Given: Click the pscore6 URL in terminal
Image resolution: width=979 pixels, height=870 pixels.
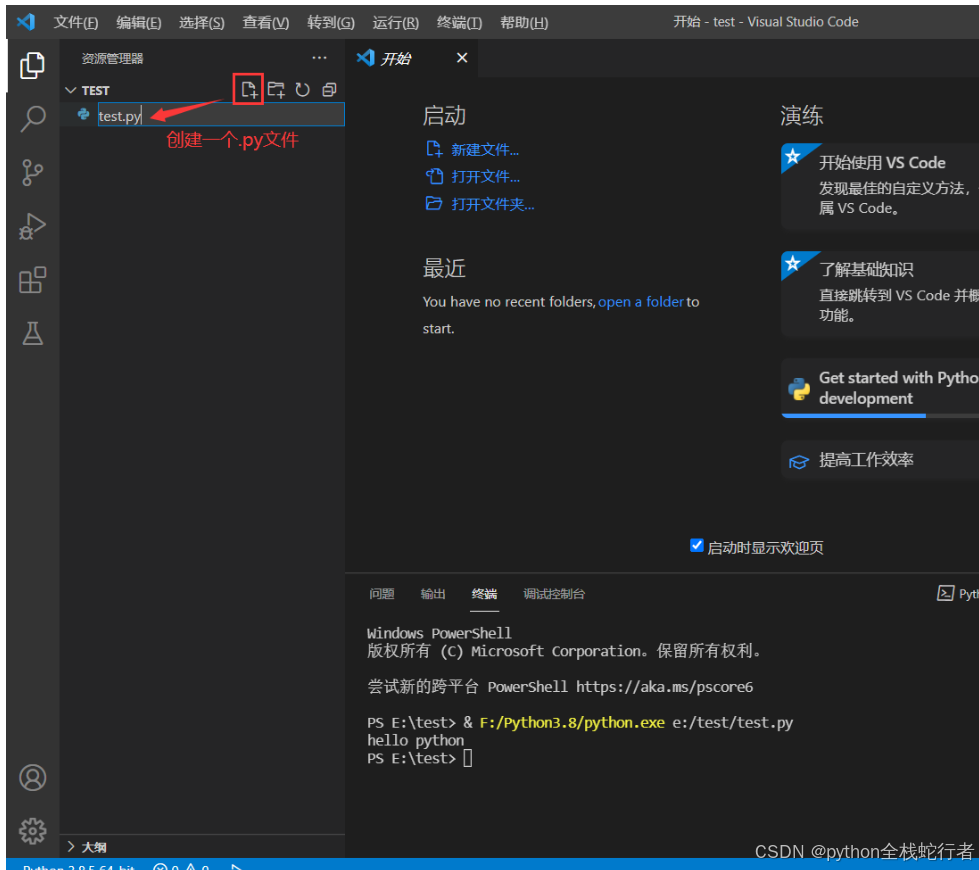Looking at the screenshot, I should (664, 687).
